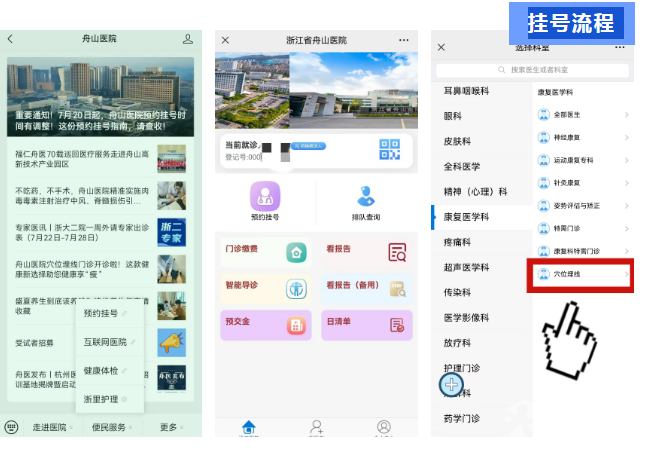Select 耳鼻咽喉科 department

tap(481, 91)
